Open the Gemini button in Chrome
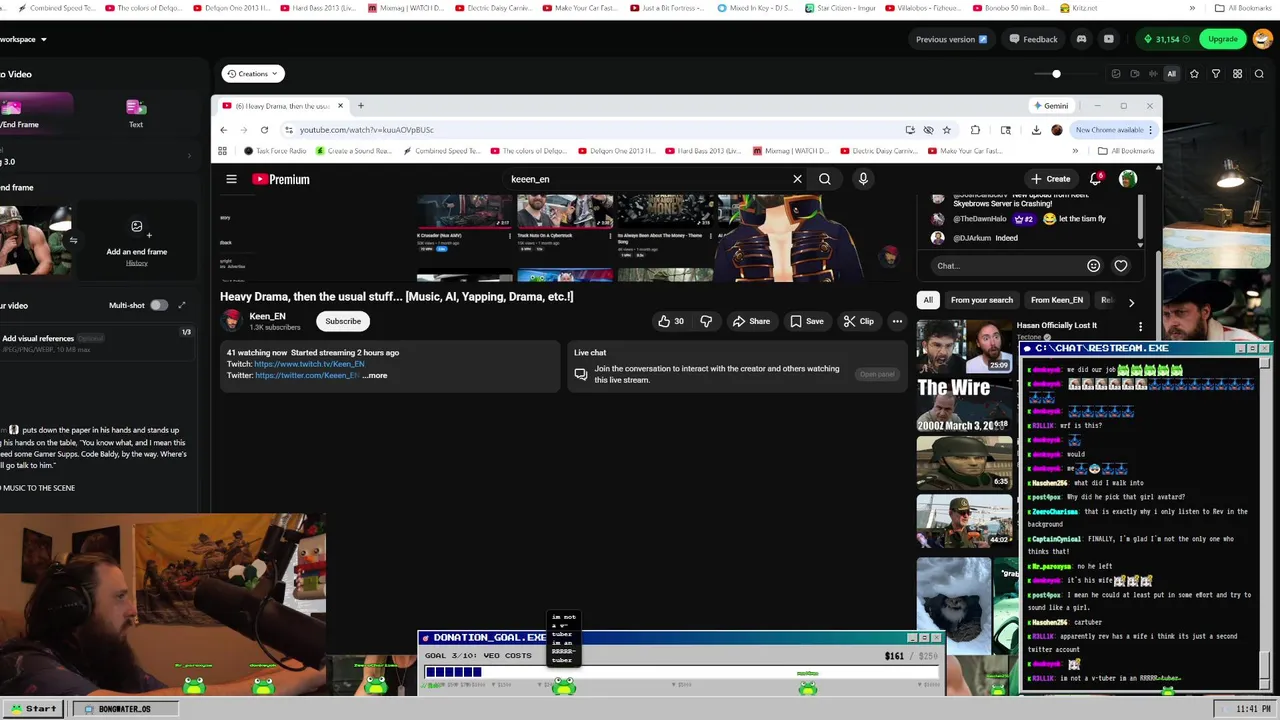Viewport: 1280px width, 720px height. pos(1051,105)
